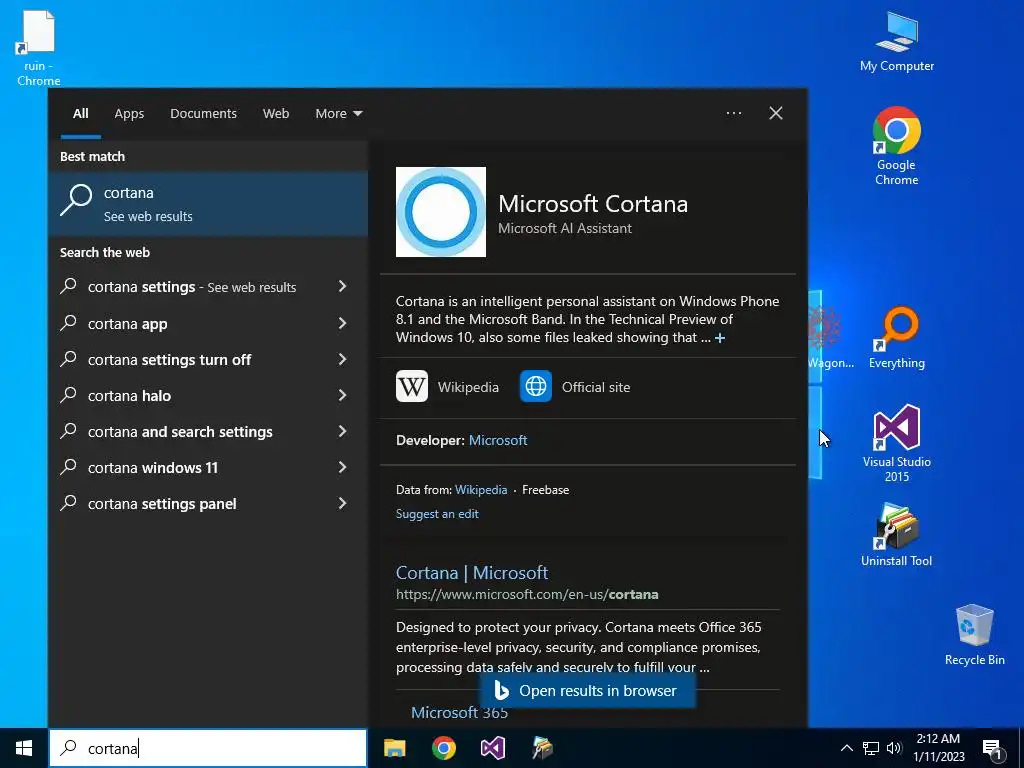
Task: Open the volume control tray icon
Action: [x=894, y=748]
